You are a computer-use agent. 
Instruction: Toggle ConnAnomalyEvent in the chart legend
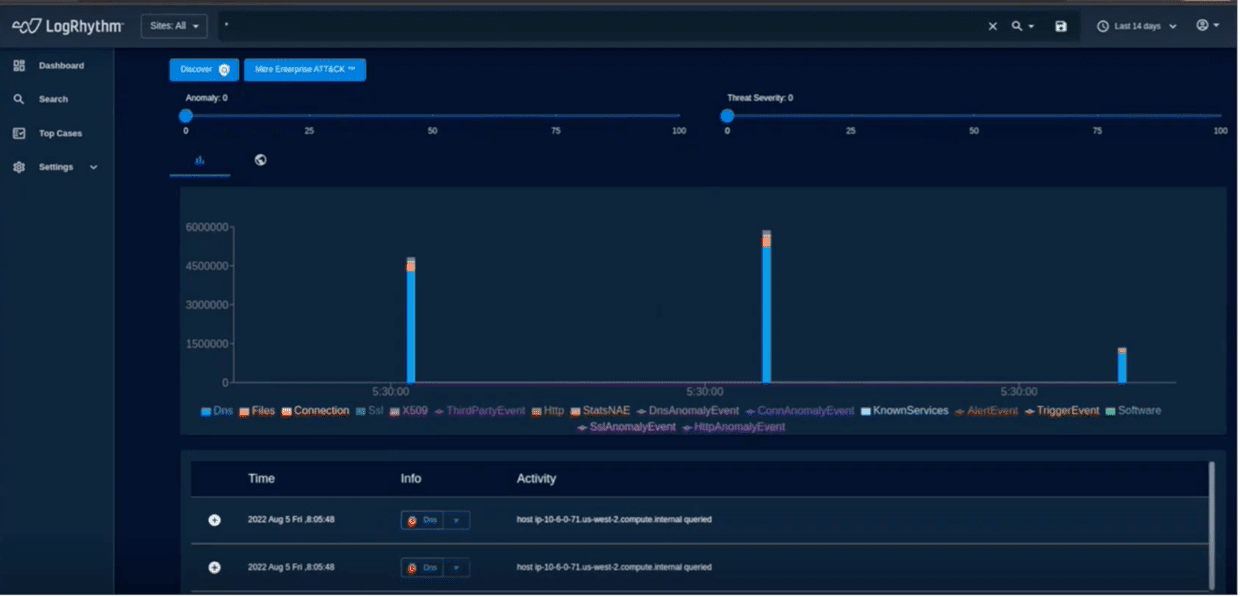tap(800, 411)
